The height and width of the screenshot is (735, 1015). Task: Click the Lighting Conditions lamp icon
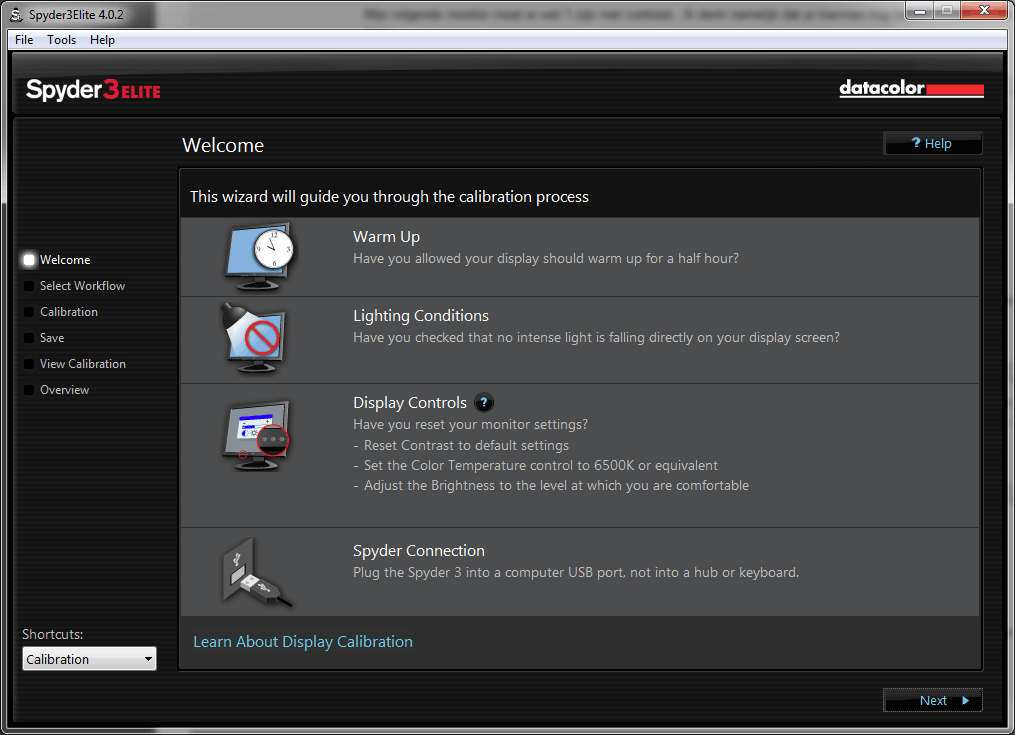(253, 339)
